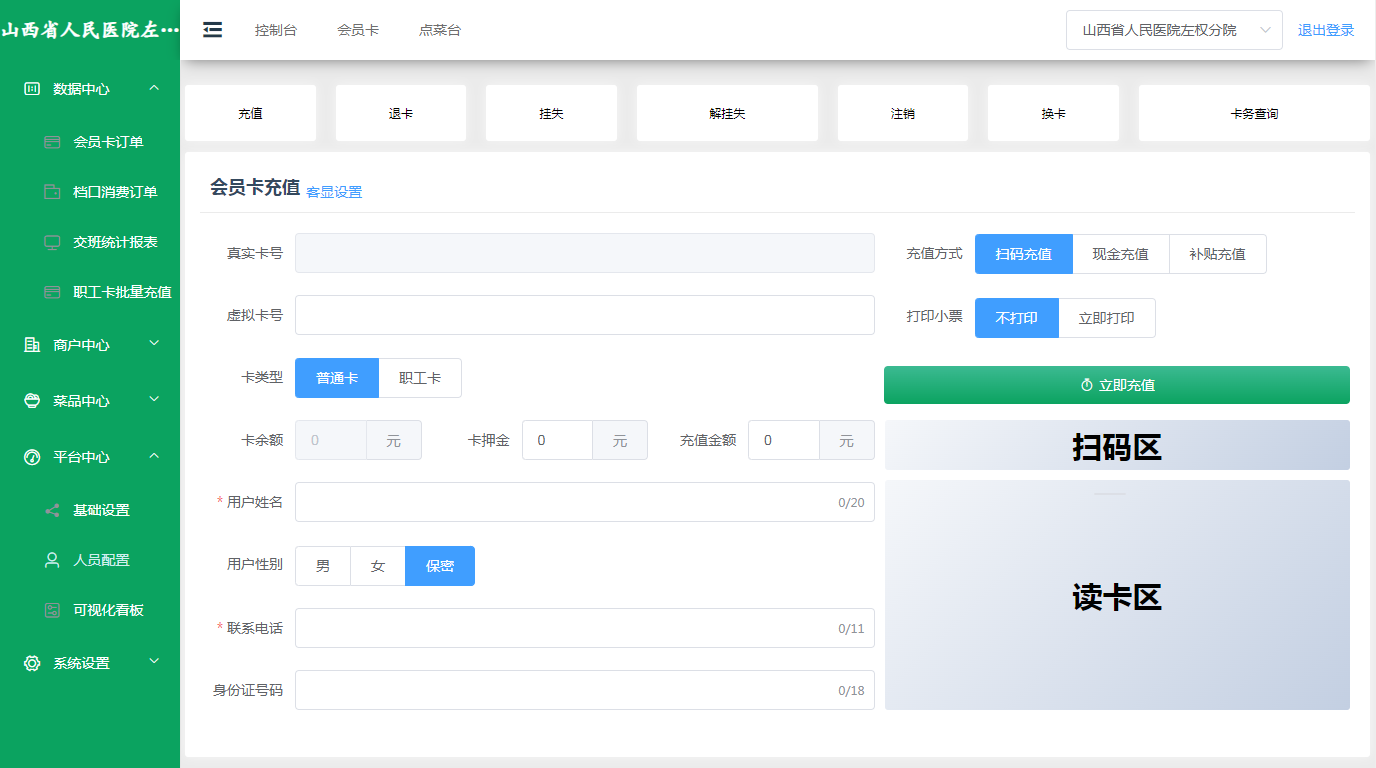Click the 职工卡批量充值 card icon
This screenshot has width=1376, height=768.
click(x=53, y=292)
